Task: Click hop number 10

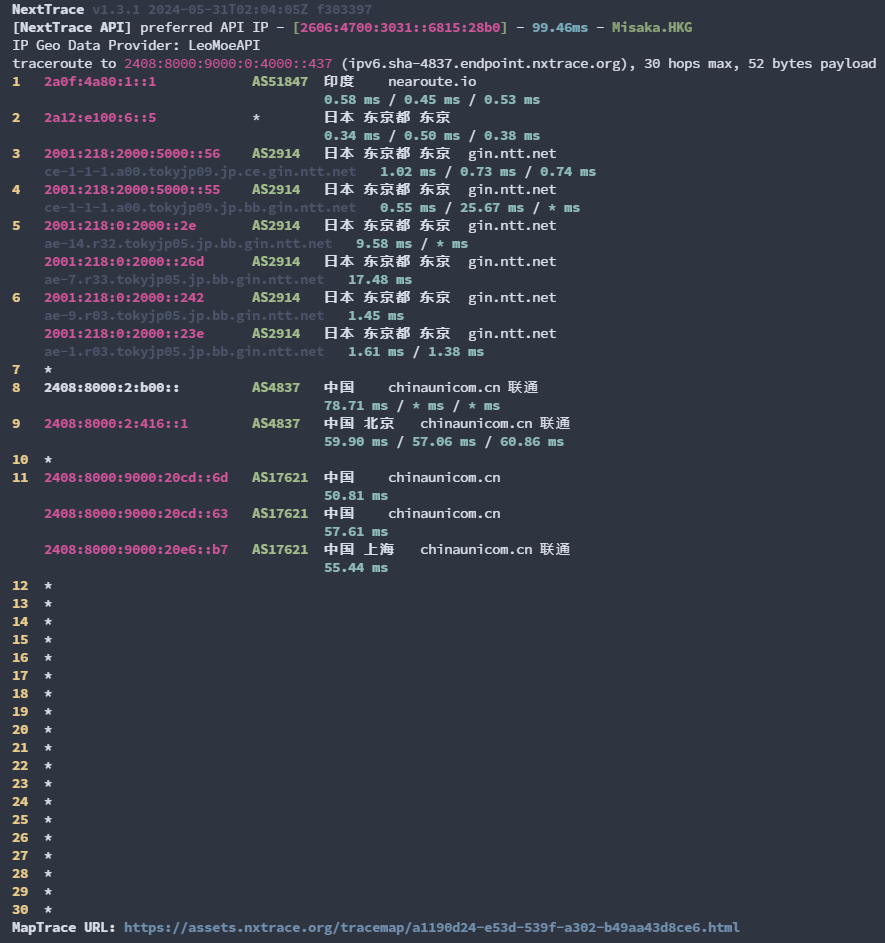Action: click(20, 460)
